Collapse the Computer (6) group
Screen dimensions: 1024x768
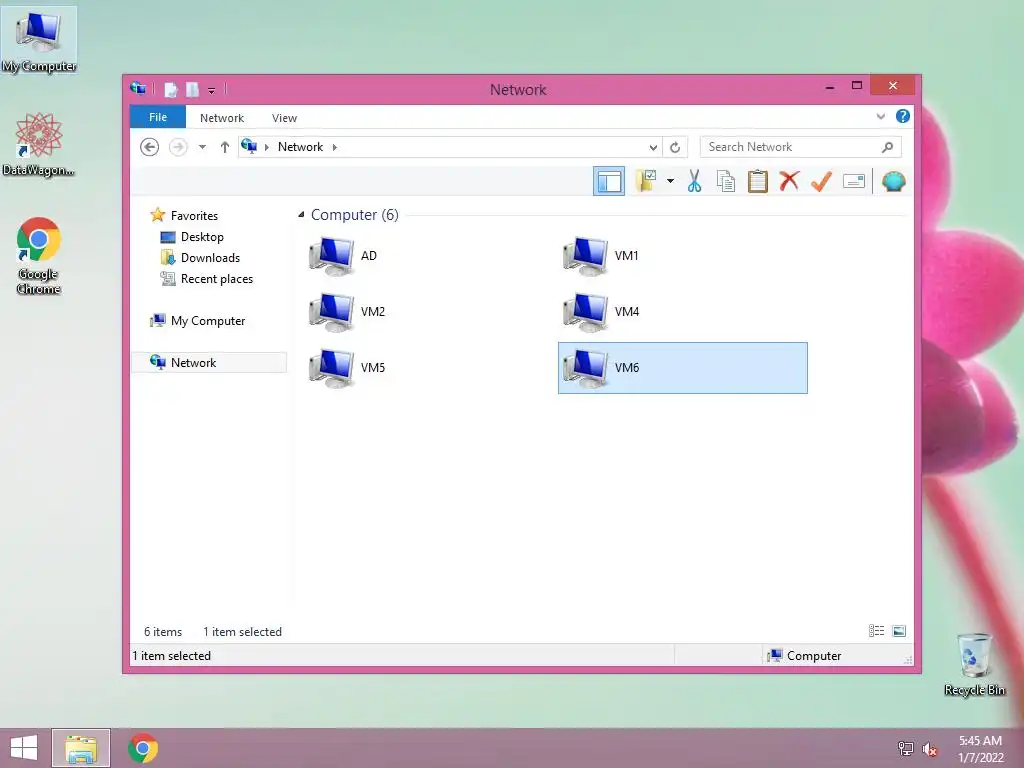(301, 215)
